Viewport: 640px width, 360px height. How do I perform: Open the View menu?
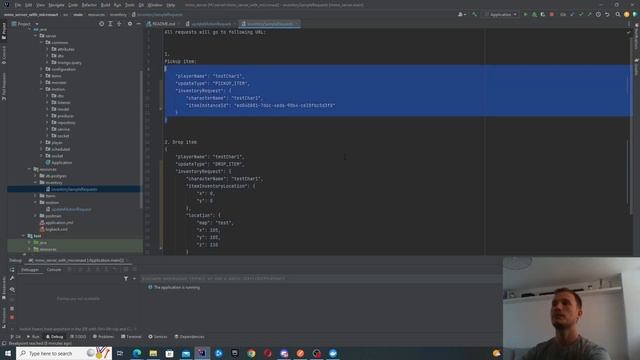pyautogui.click(x=40, y=5)
